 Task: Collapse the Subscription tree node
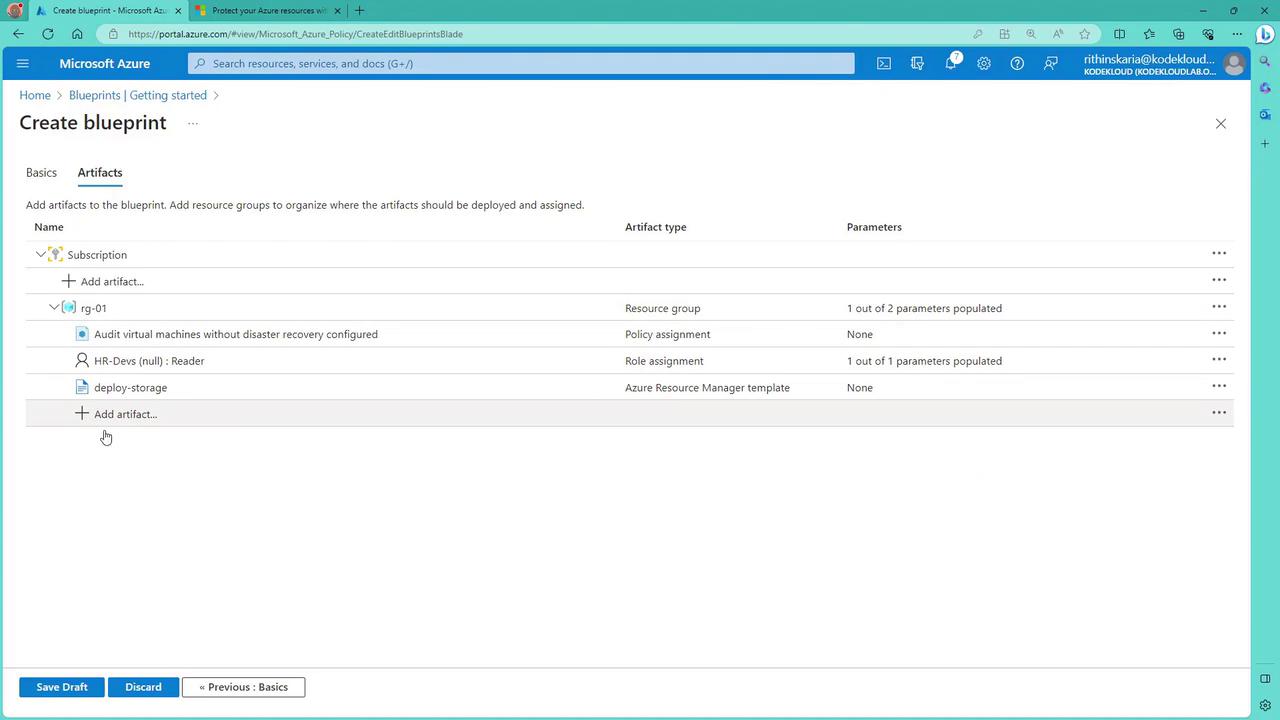pyautogui.click(x=40, y=254)
